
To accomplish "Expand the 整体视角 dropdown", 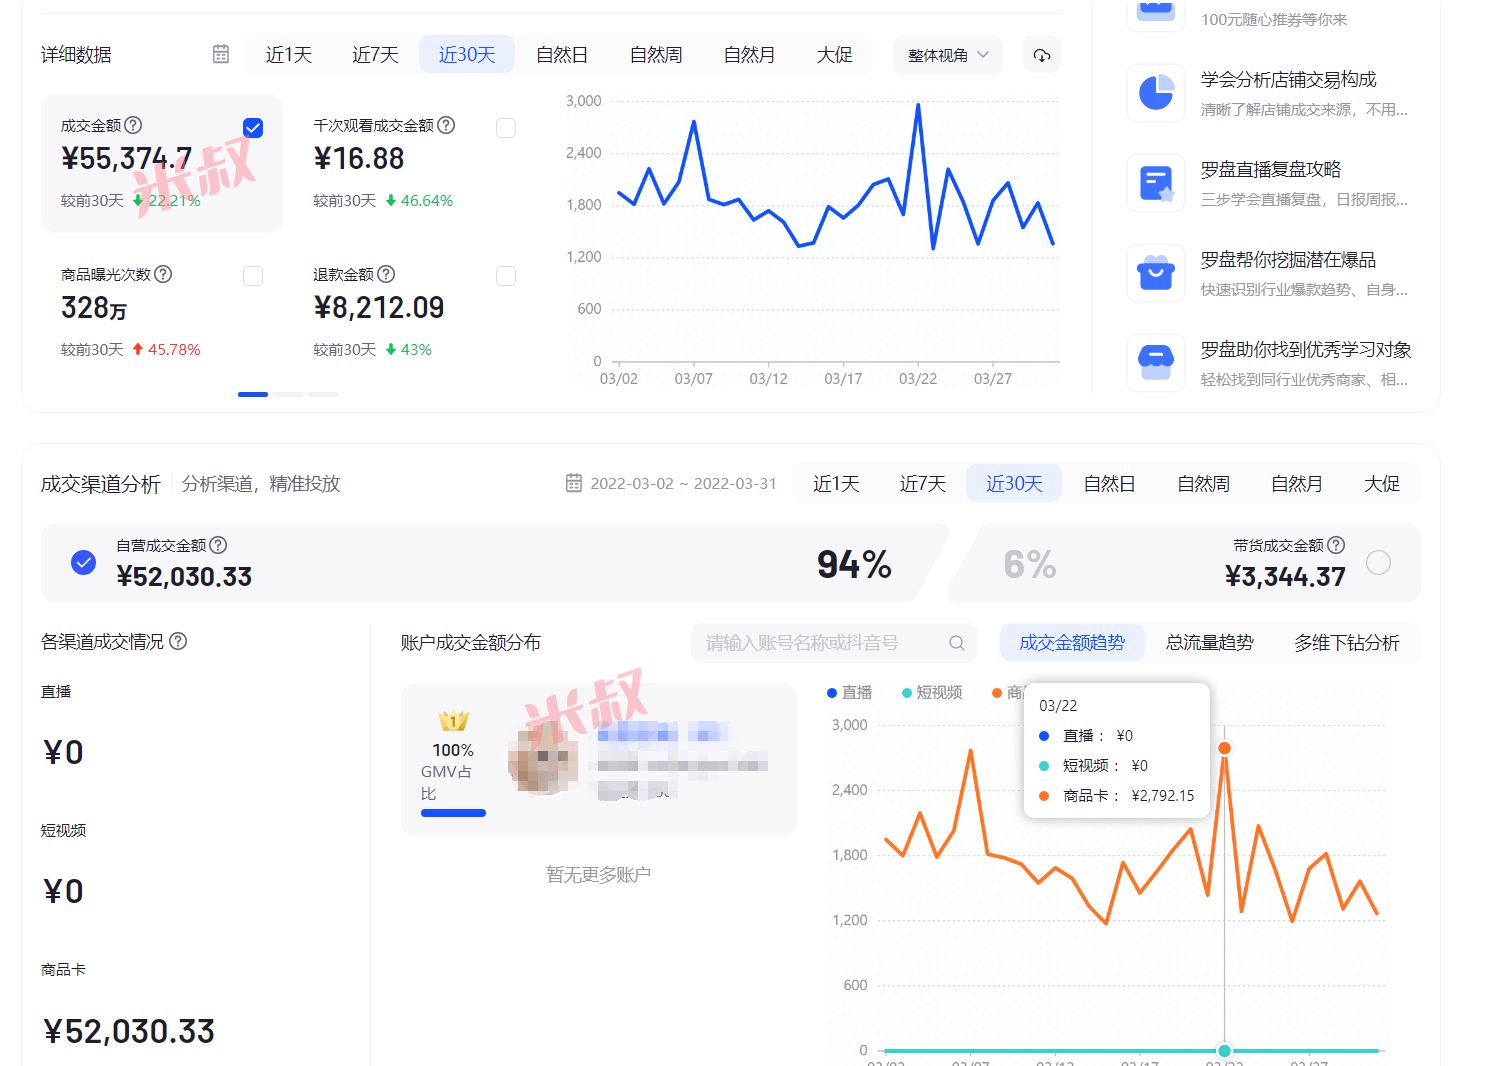I will [x=947, y=55].
